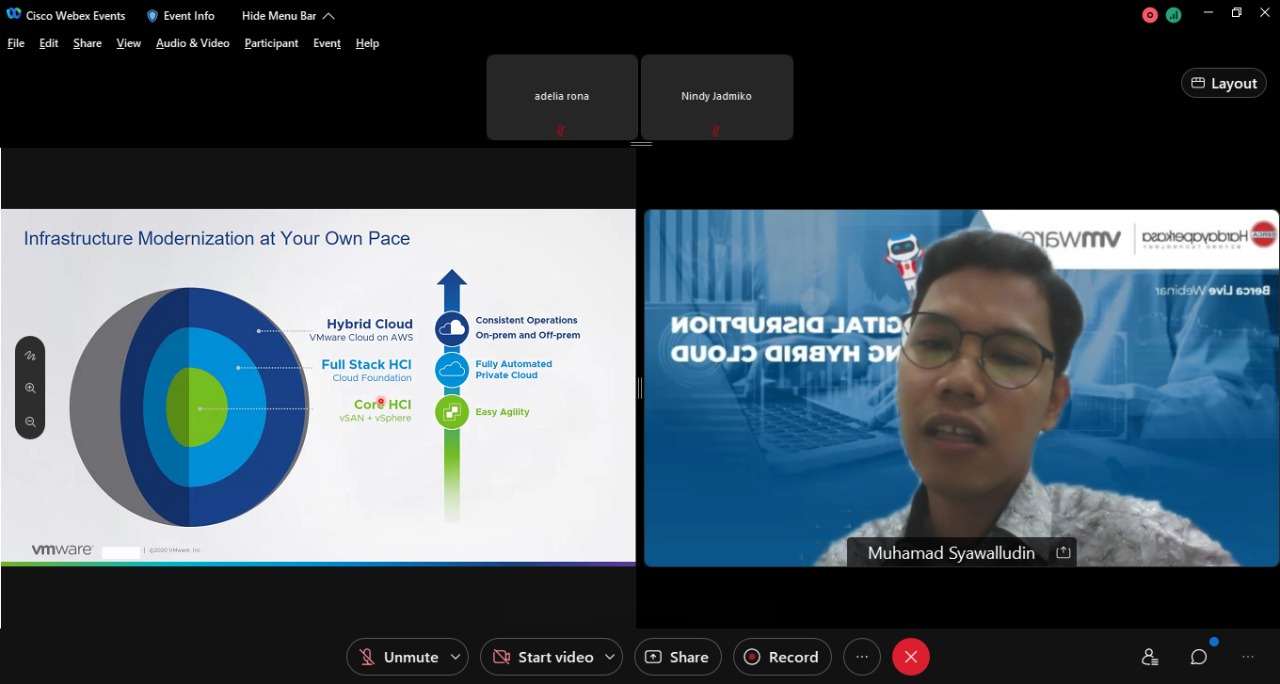
Task: Click the red leave event button
Action: [911, 657]
